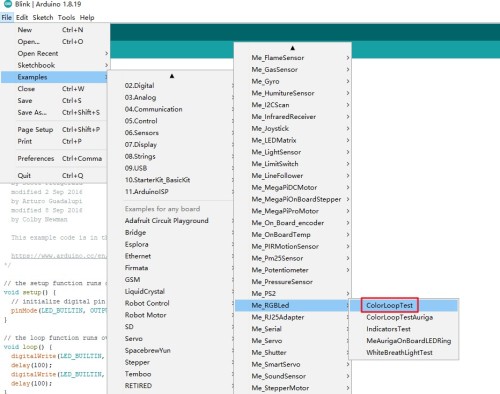Select the Examples menu entry
The image size is (500, 394).
[x=54, y=77]
